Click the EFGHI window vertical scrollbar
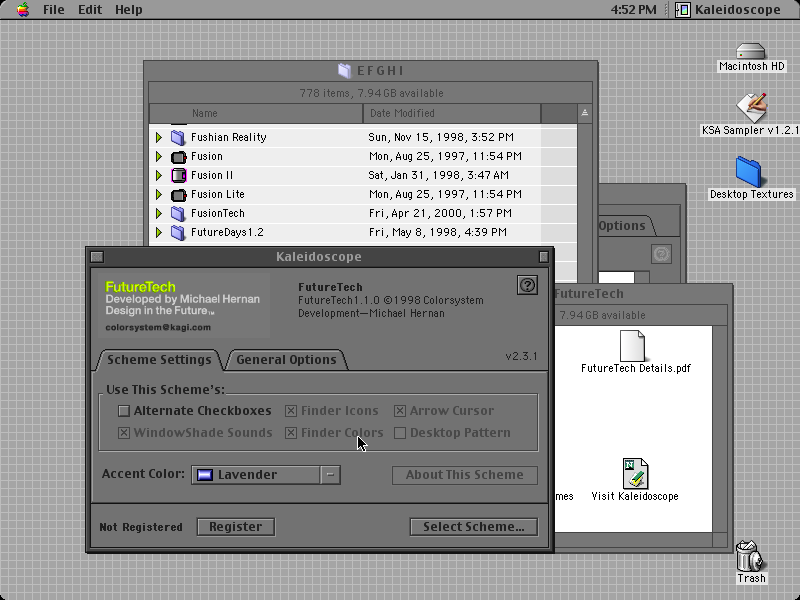 (x=585, y=202)
